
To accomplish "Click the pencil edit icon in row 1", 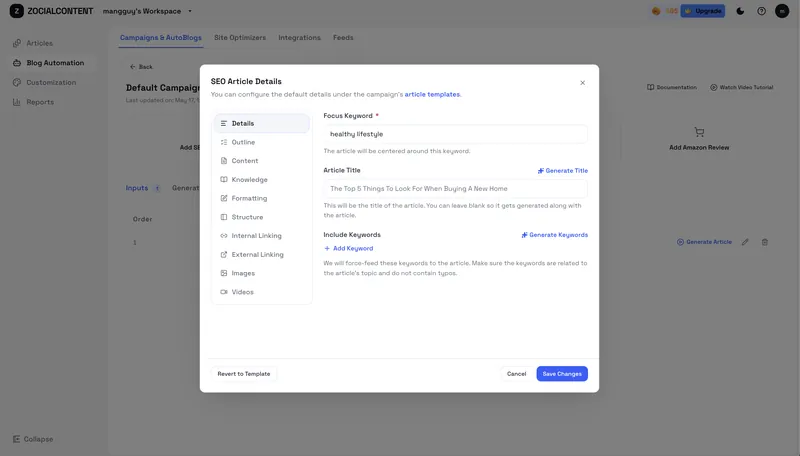I will pyautogui.click(x=745, y=242).
